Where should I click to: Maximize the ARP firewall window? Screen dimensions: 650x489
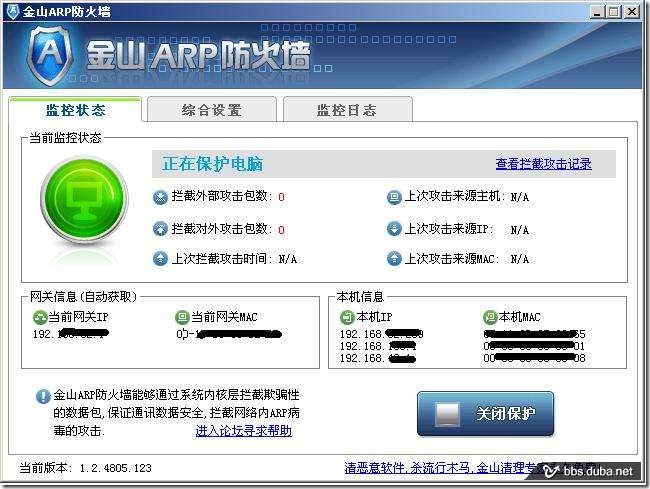click(x=614, y=12)
